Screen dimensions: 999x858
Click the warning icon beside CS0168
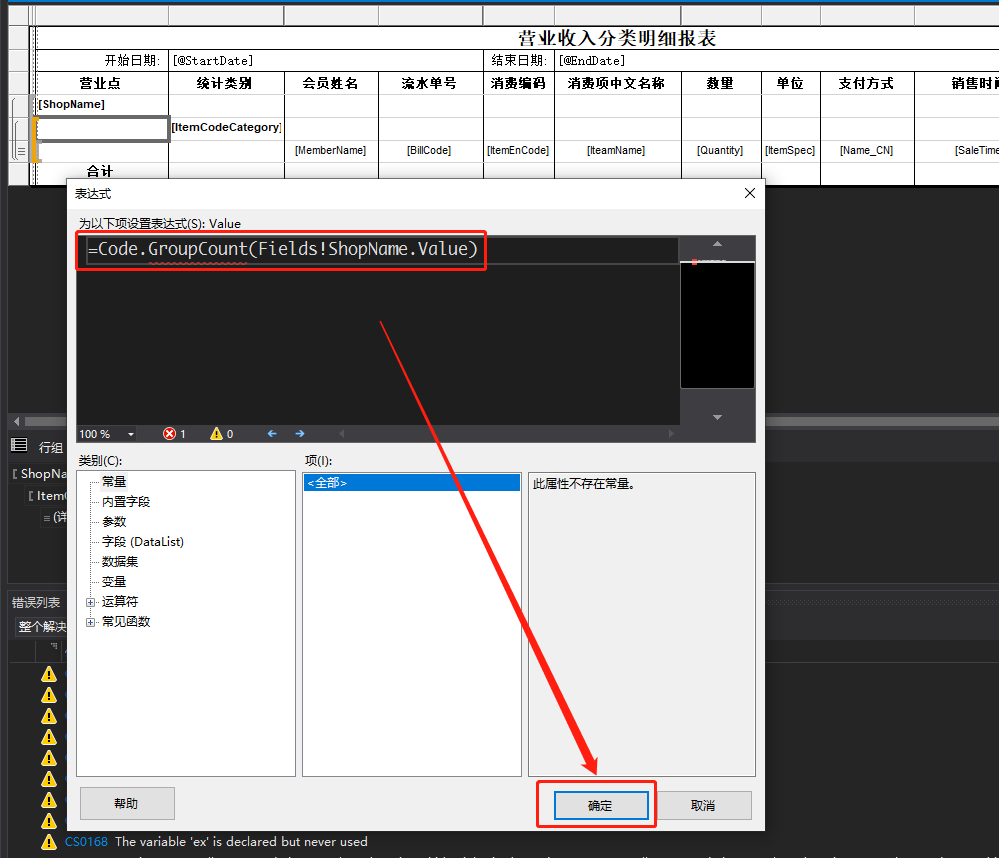tap(49, 842)
